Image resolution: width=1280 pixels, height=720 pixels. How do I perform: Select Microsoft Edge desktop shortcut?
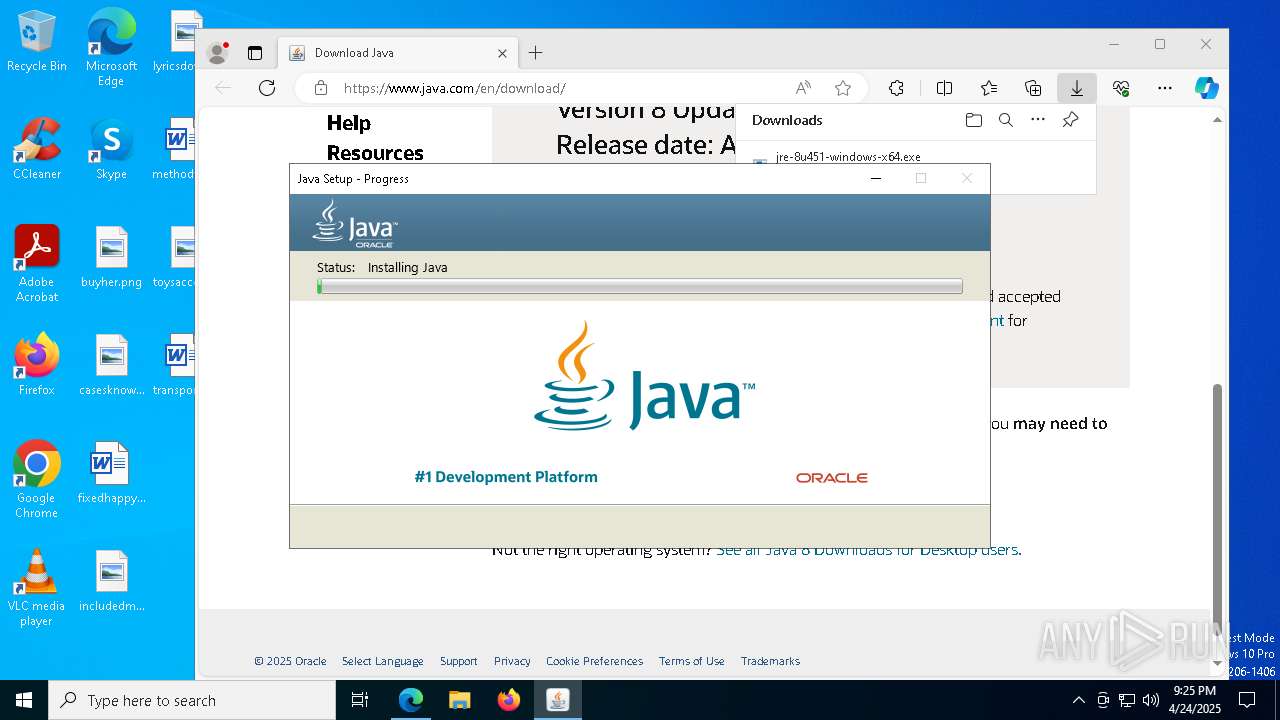[x=111, y=47]
